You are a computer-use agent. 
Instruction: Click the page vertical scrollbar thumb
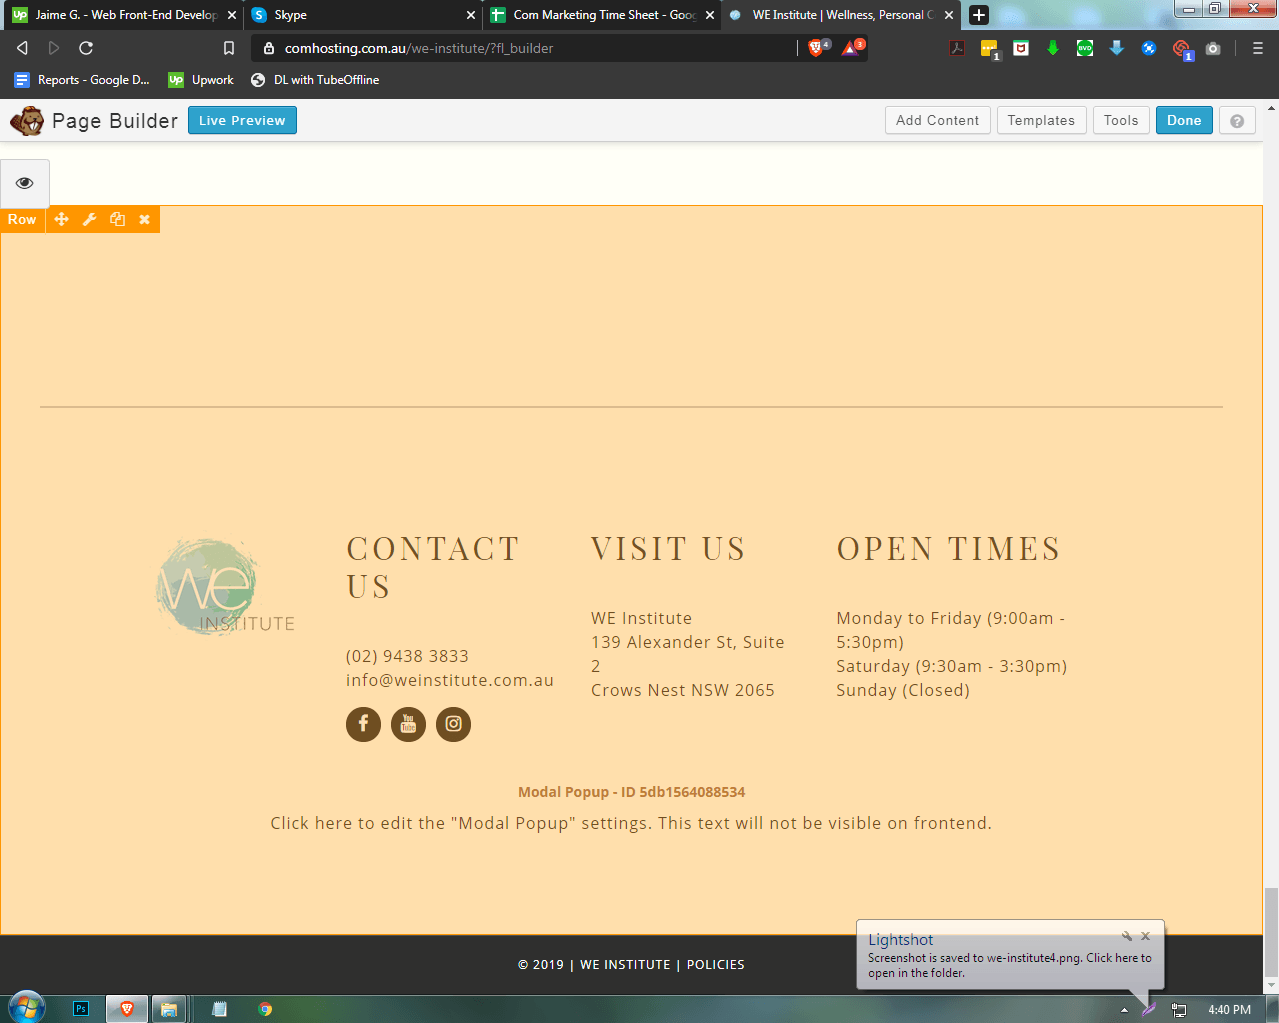pyautogui.click(x=1271, y=931)
